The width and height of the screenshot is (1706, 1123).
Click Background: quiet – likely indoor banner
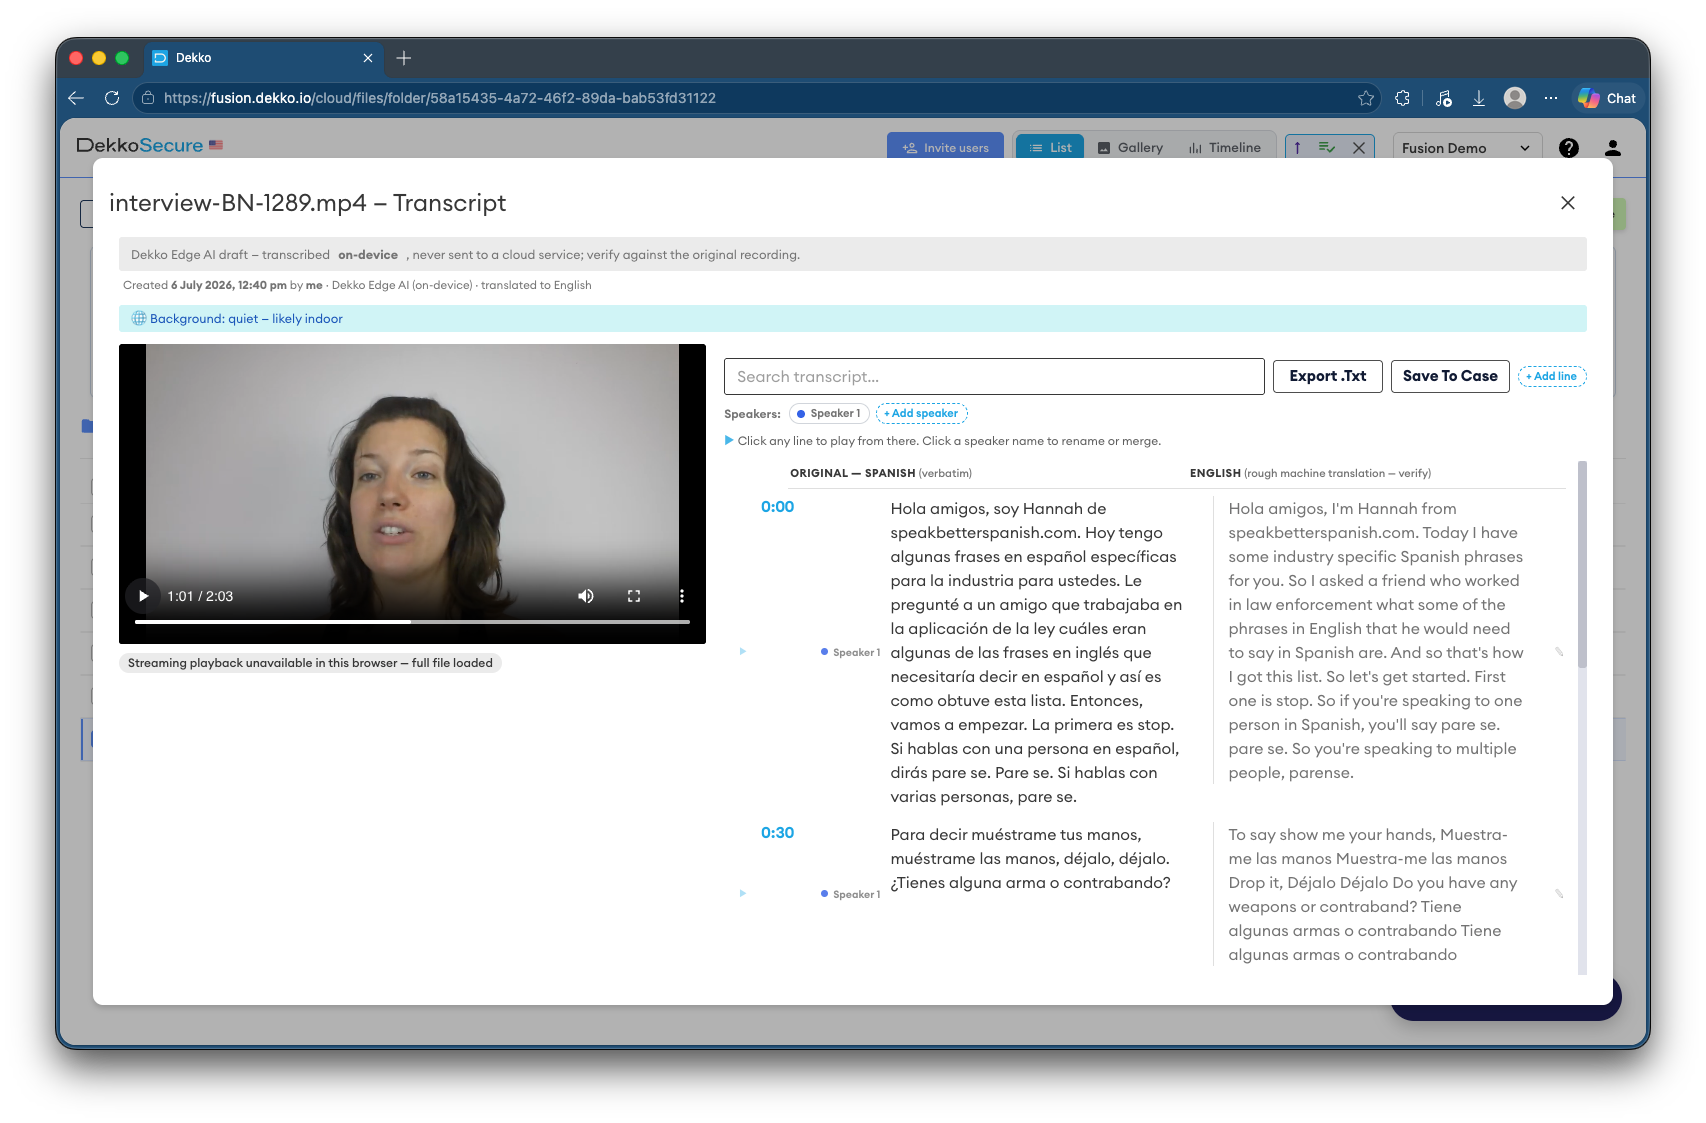(x=852, y=319)
